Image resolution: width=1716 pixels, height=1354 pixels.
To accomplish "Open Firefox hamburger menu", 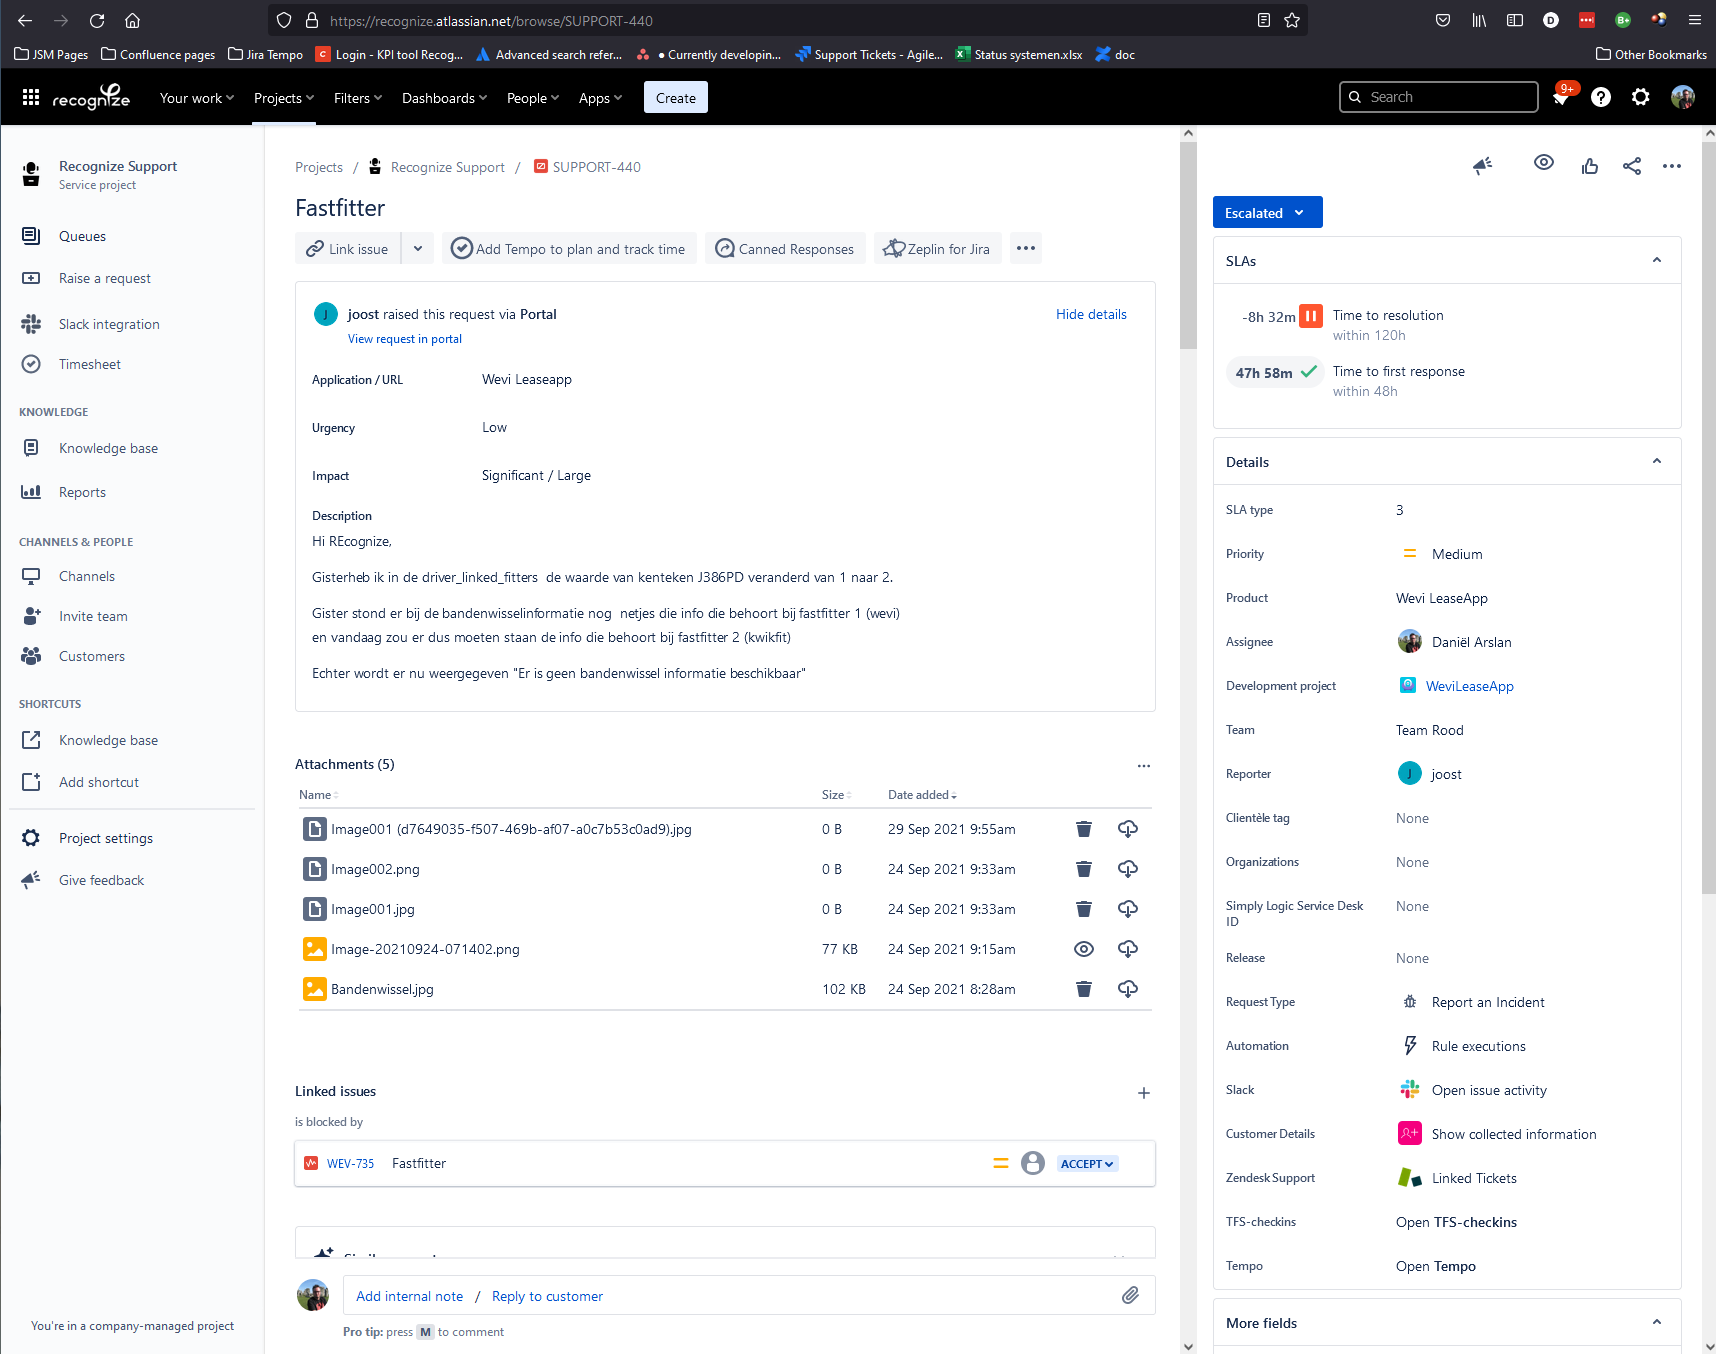I will 1694,20.
